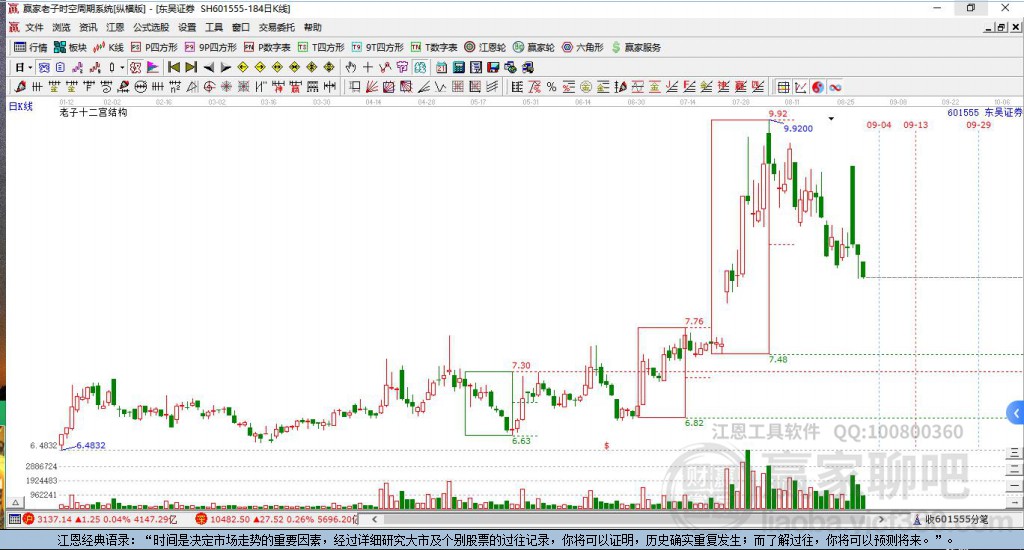Click the first yellow diamond left-arrow icon
This screenshot has height=550, width=1024.
tap(243, 67)
